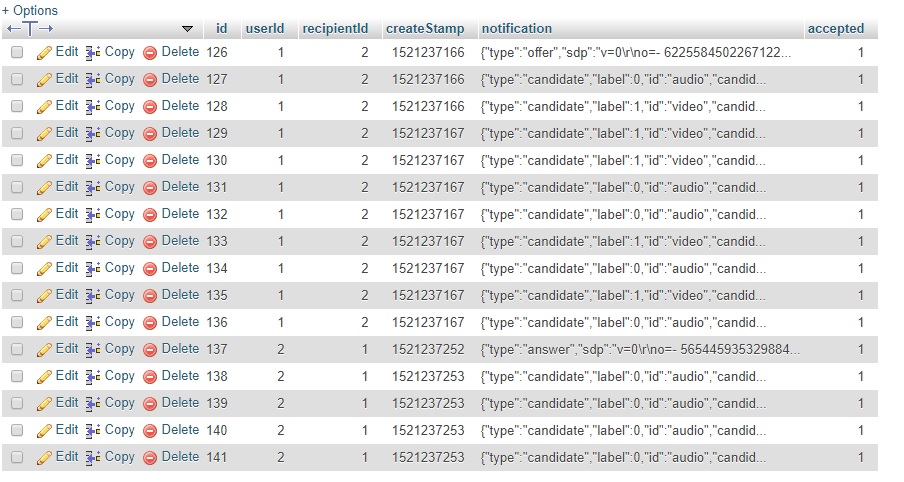
Task: Tick the checkbox for row 139
Action: point(17,404)
